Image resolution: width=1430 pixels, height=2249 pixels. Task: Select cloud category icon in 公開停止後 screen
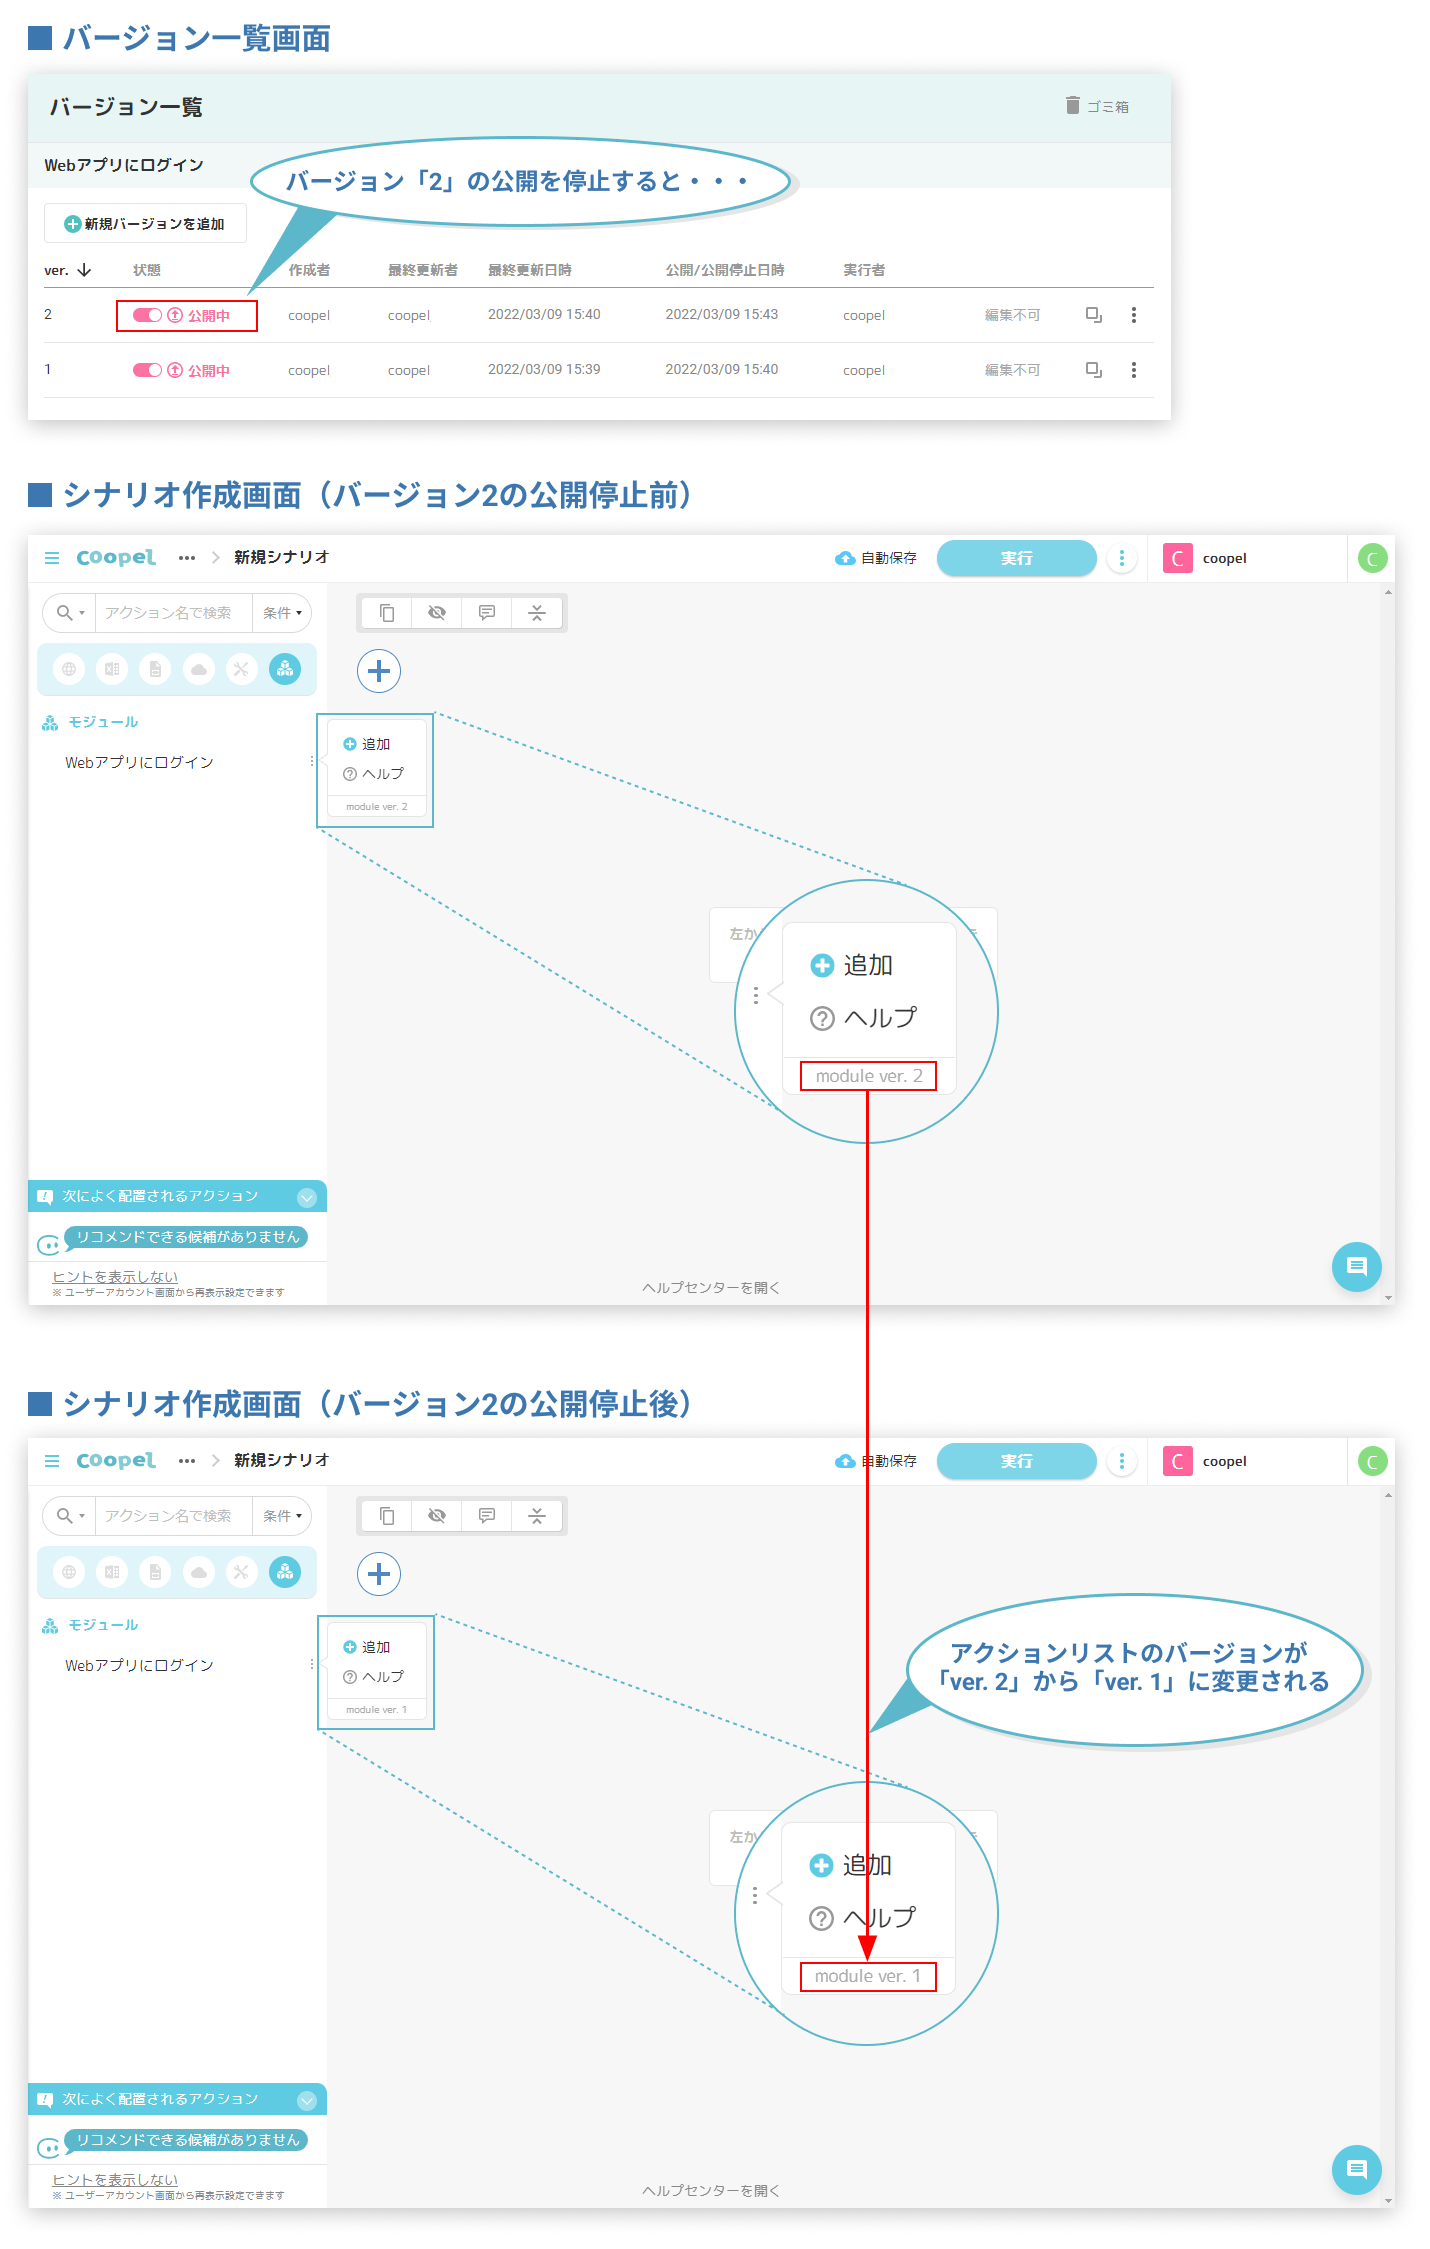(199, 1572)
